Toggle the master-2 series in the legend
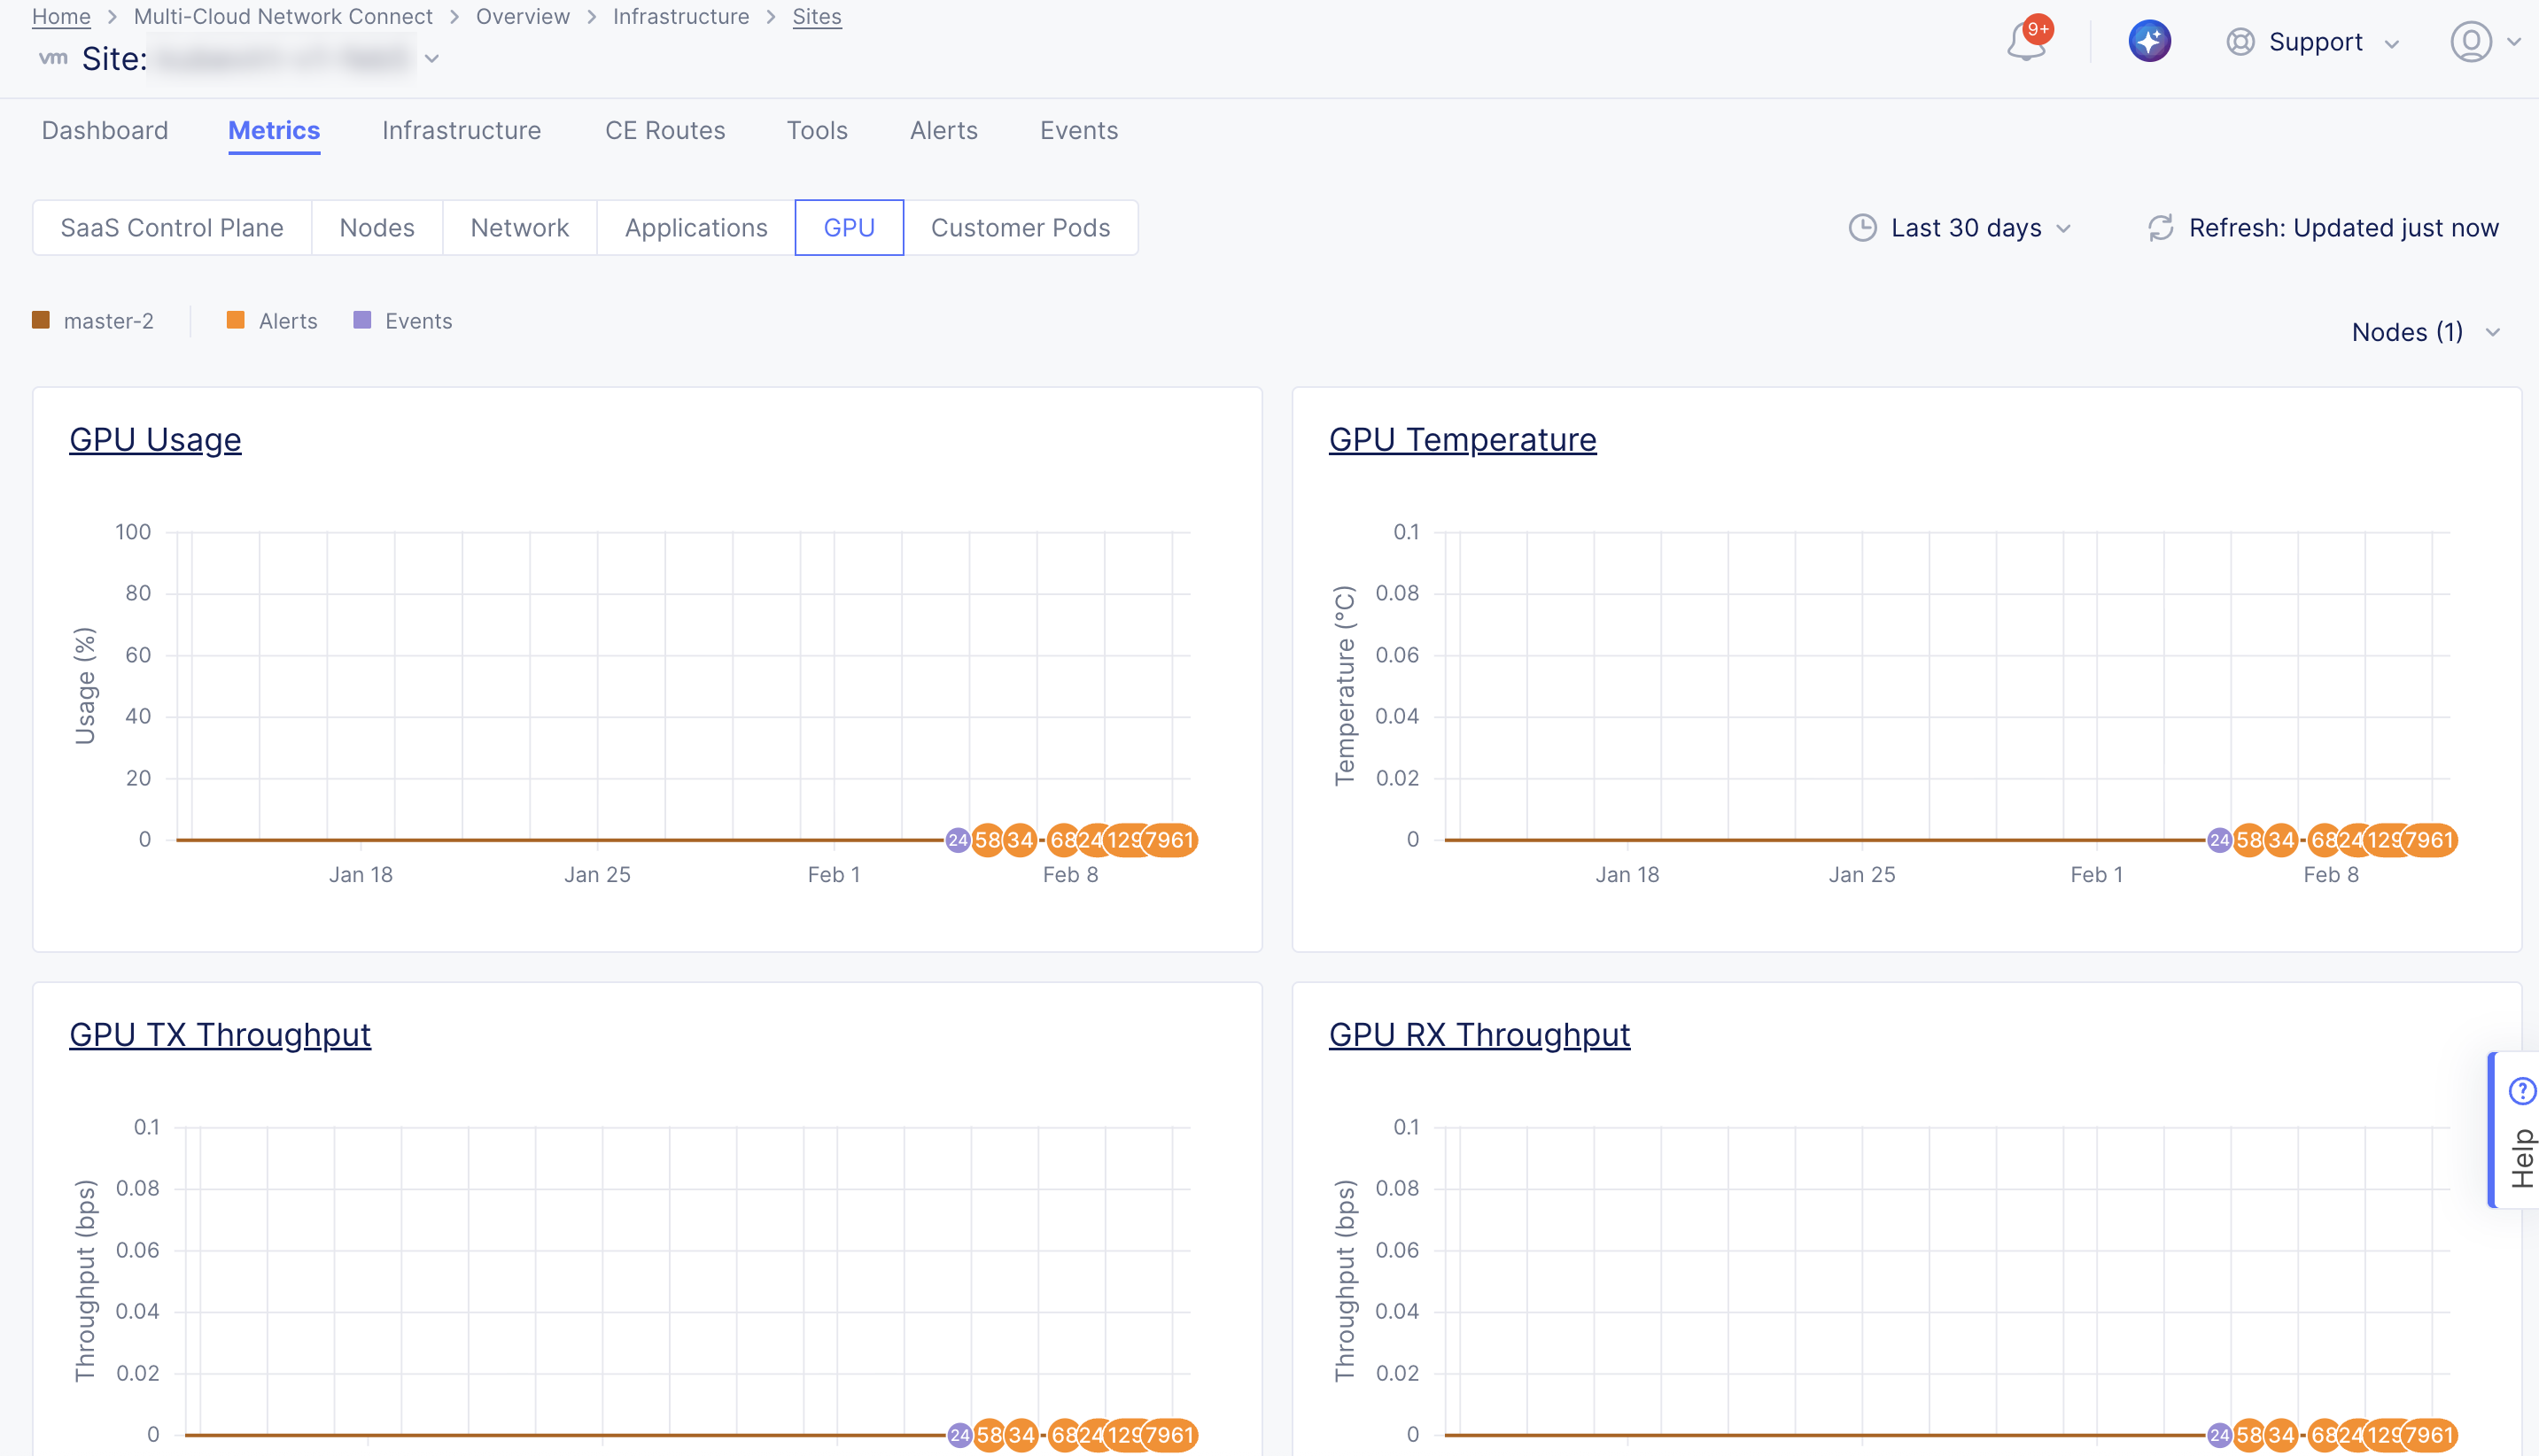Viewport: 2539px width, 1456px height. [x=109, y=320]
